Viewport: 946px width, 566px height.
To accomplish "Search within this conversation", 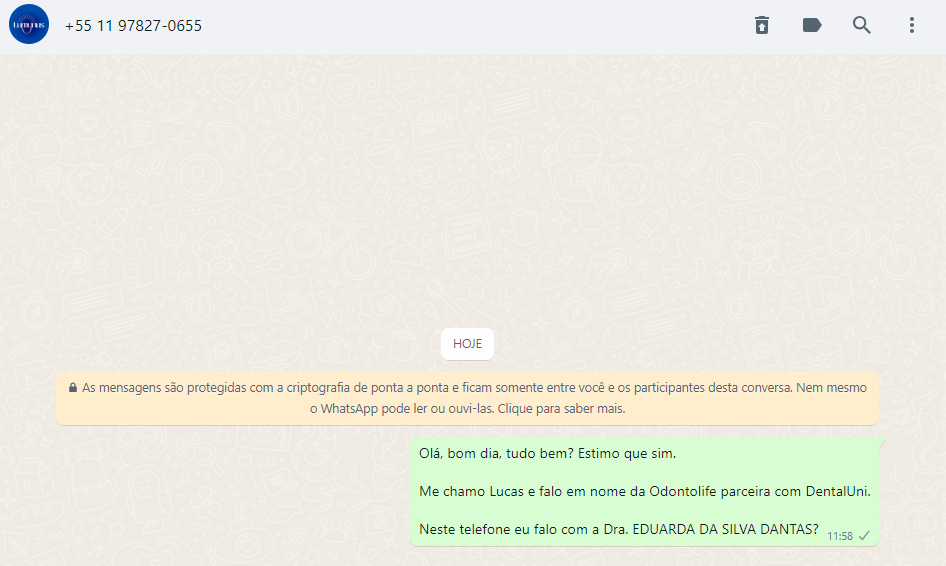I will pos(862,25).
